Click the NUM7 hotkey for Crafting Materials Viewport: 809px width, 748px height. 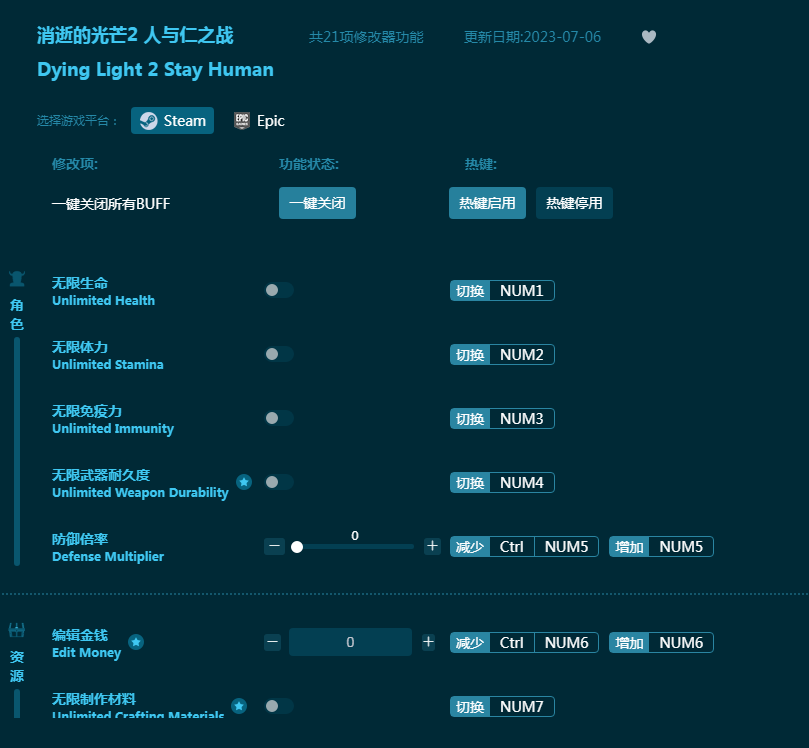point(502,706)
